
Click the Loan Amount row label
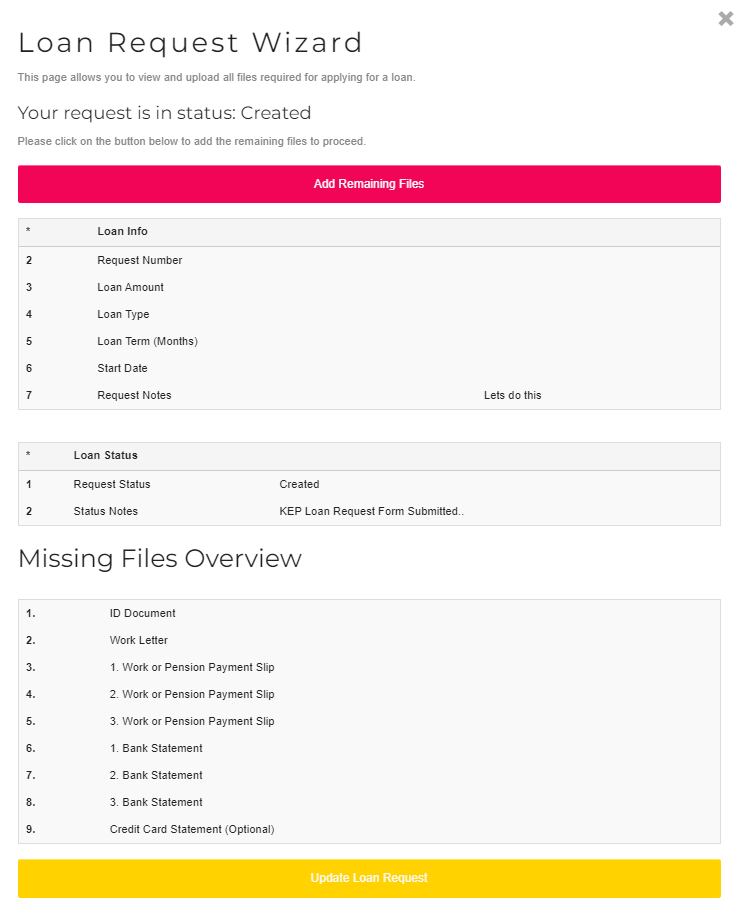coord(131,287)
